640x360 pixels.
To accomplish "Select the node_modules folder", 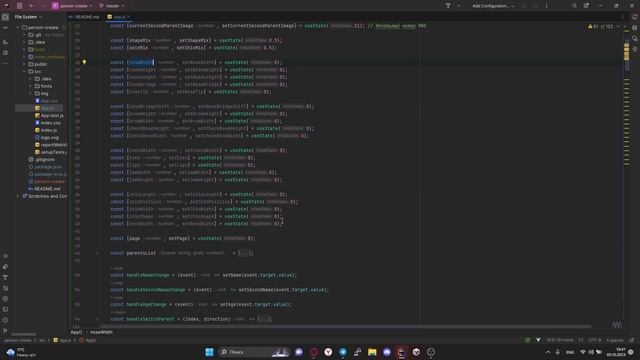I will 46,57.
